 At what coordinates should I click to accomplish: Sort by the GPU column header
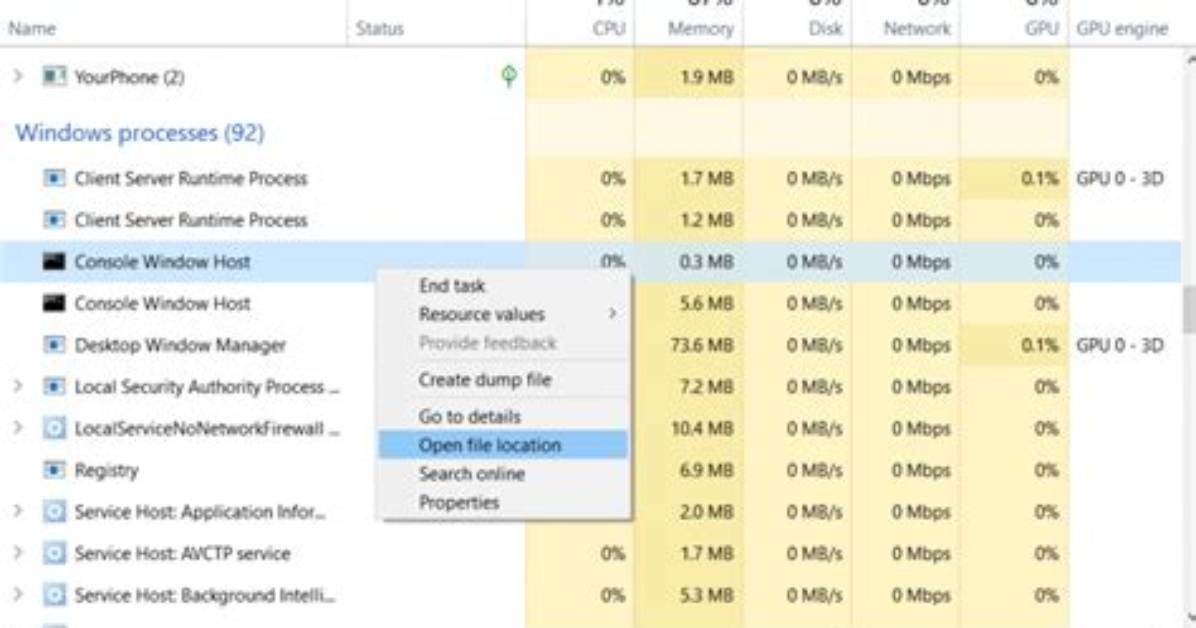coord(1042,29)
